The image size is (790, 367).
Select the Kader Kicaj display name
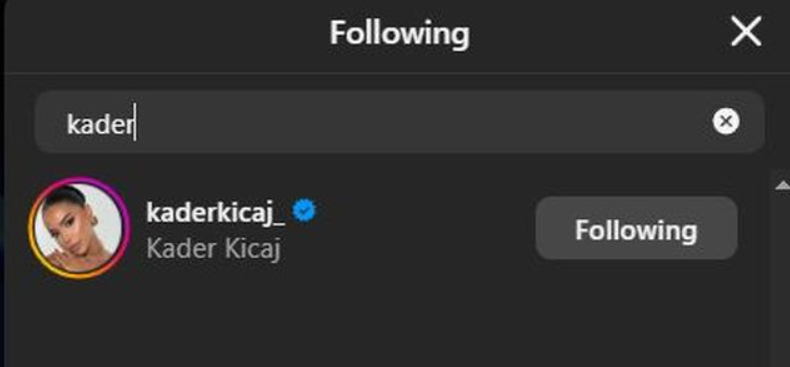point(213,249)
